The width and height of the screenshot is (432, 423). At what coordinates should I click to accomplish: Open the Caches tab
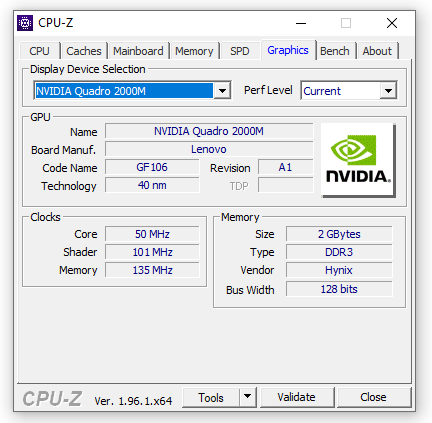click(84, 51)
